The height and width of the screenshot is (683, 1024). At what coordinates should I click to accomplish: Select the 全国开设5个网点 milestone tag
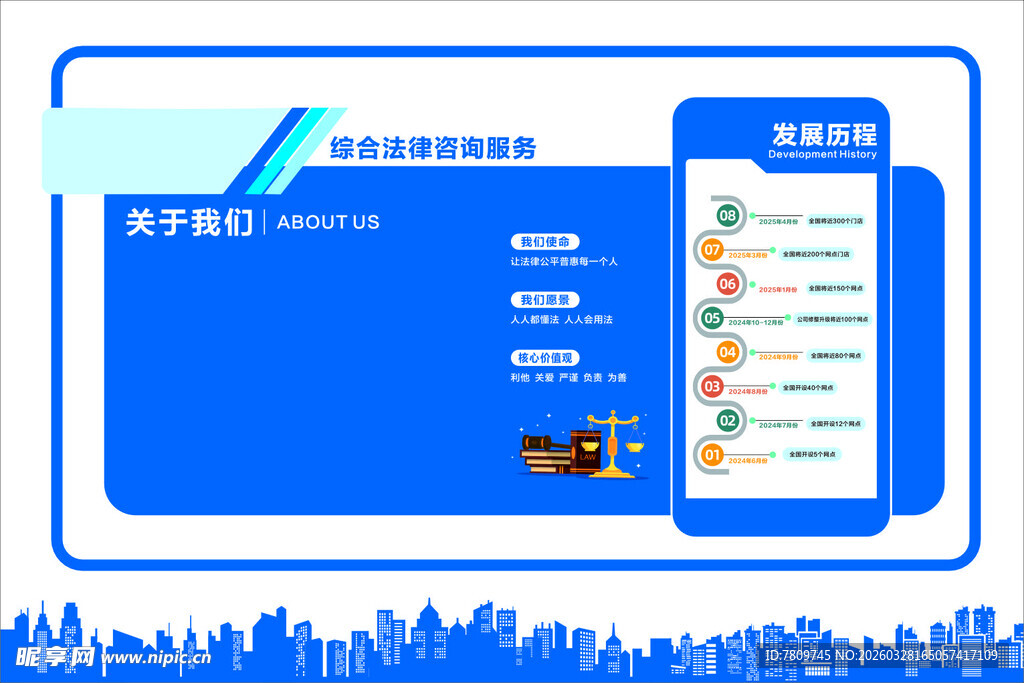811,454
